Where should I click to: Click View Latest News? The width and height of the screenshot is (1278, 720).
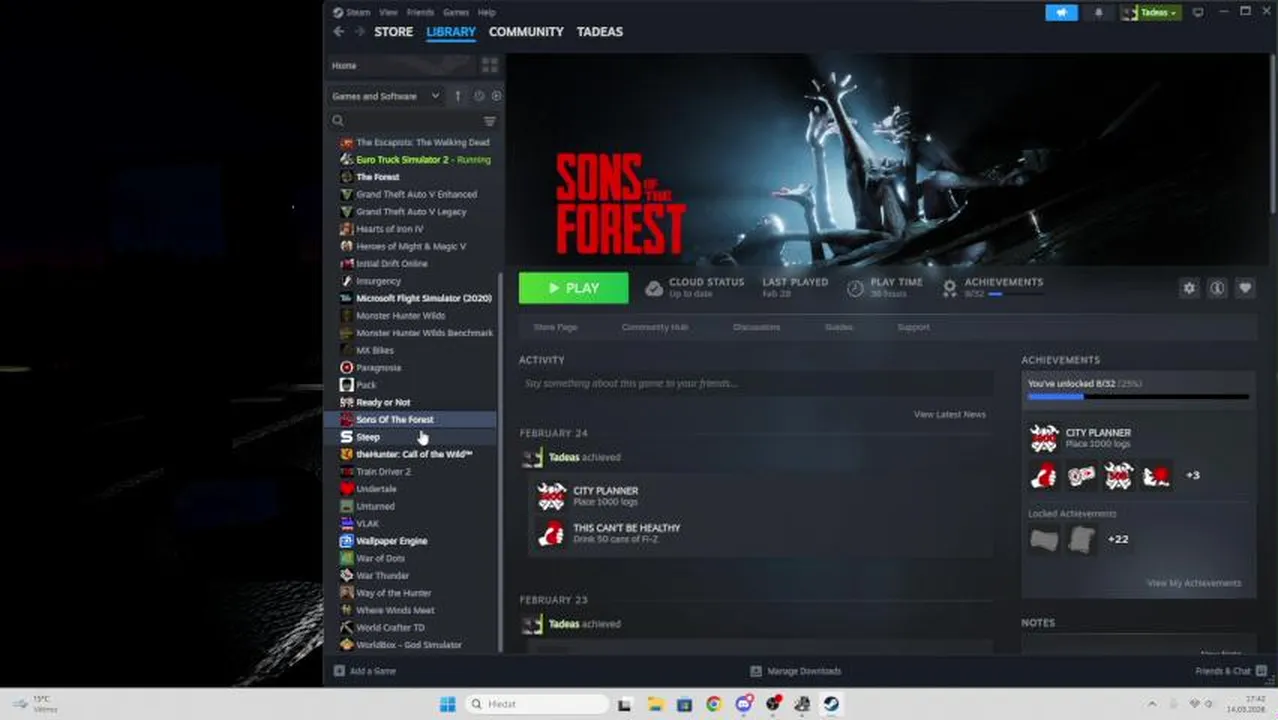click(949, 414)
